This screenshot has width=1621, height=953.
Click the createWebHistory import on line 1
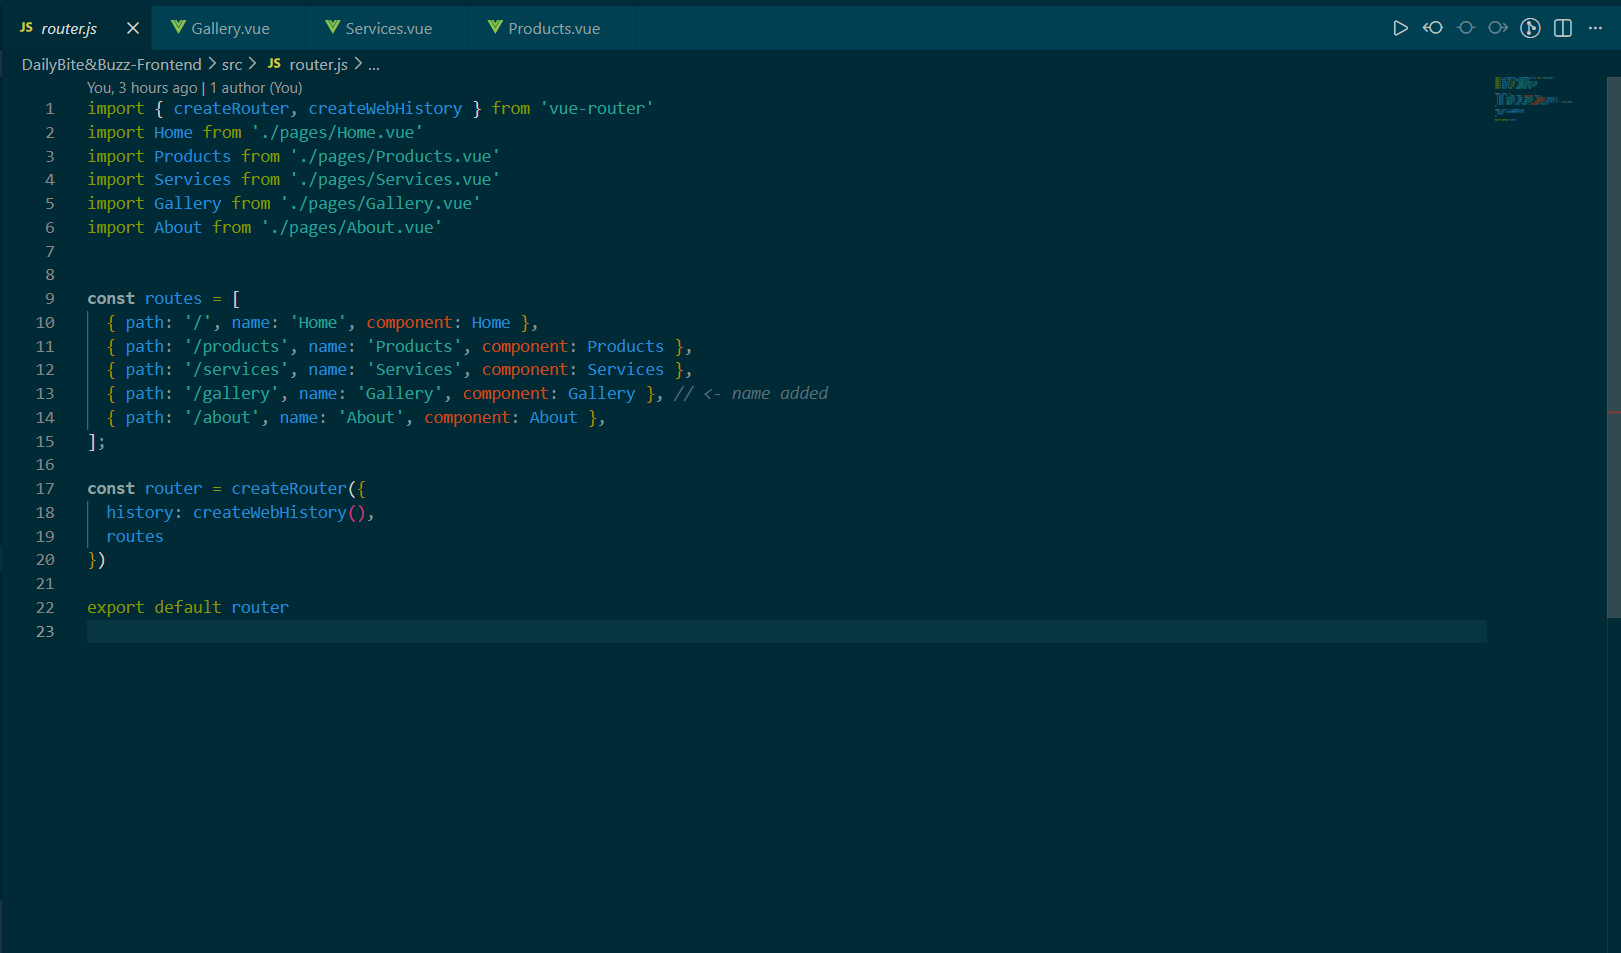click(385, 108)
